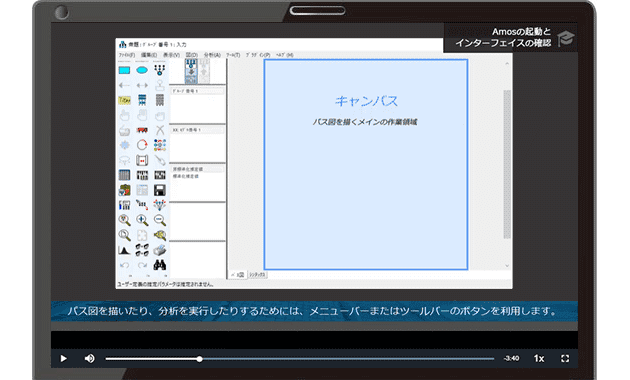Image resolution: width=630 pixels, height=380 pixels.
Task: Click the bell curve degrees of freedom icon
Action: coord(125,250)
